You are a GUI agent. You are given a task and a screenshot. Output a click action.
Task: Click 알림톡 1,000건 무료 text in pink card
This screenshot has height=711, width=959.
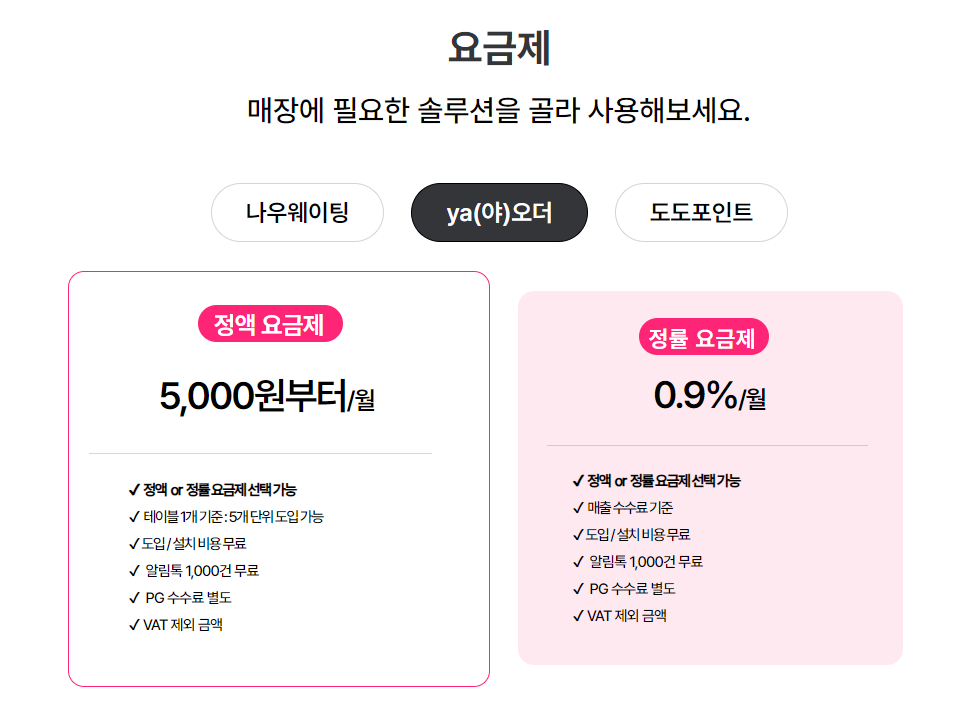click(x=646, y=562)
